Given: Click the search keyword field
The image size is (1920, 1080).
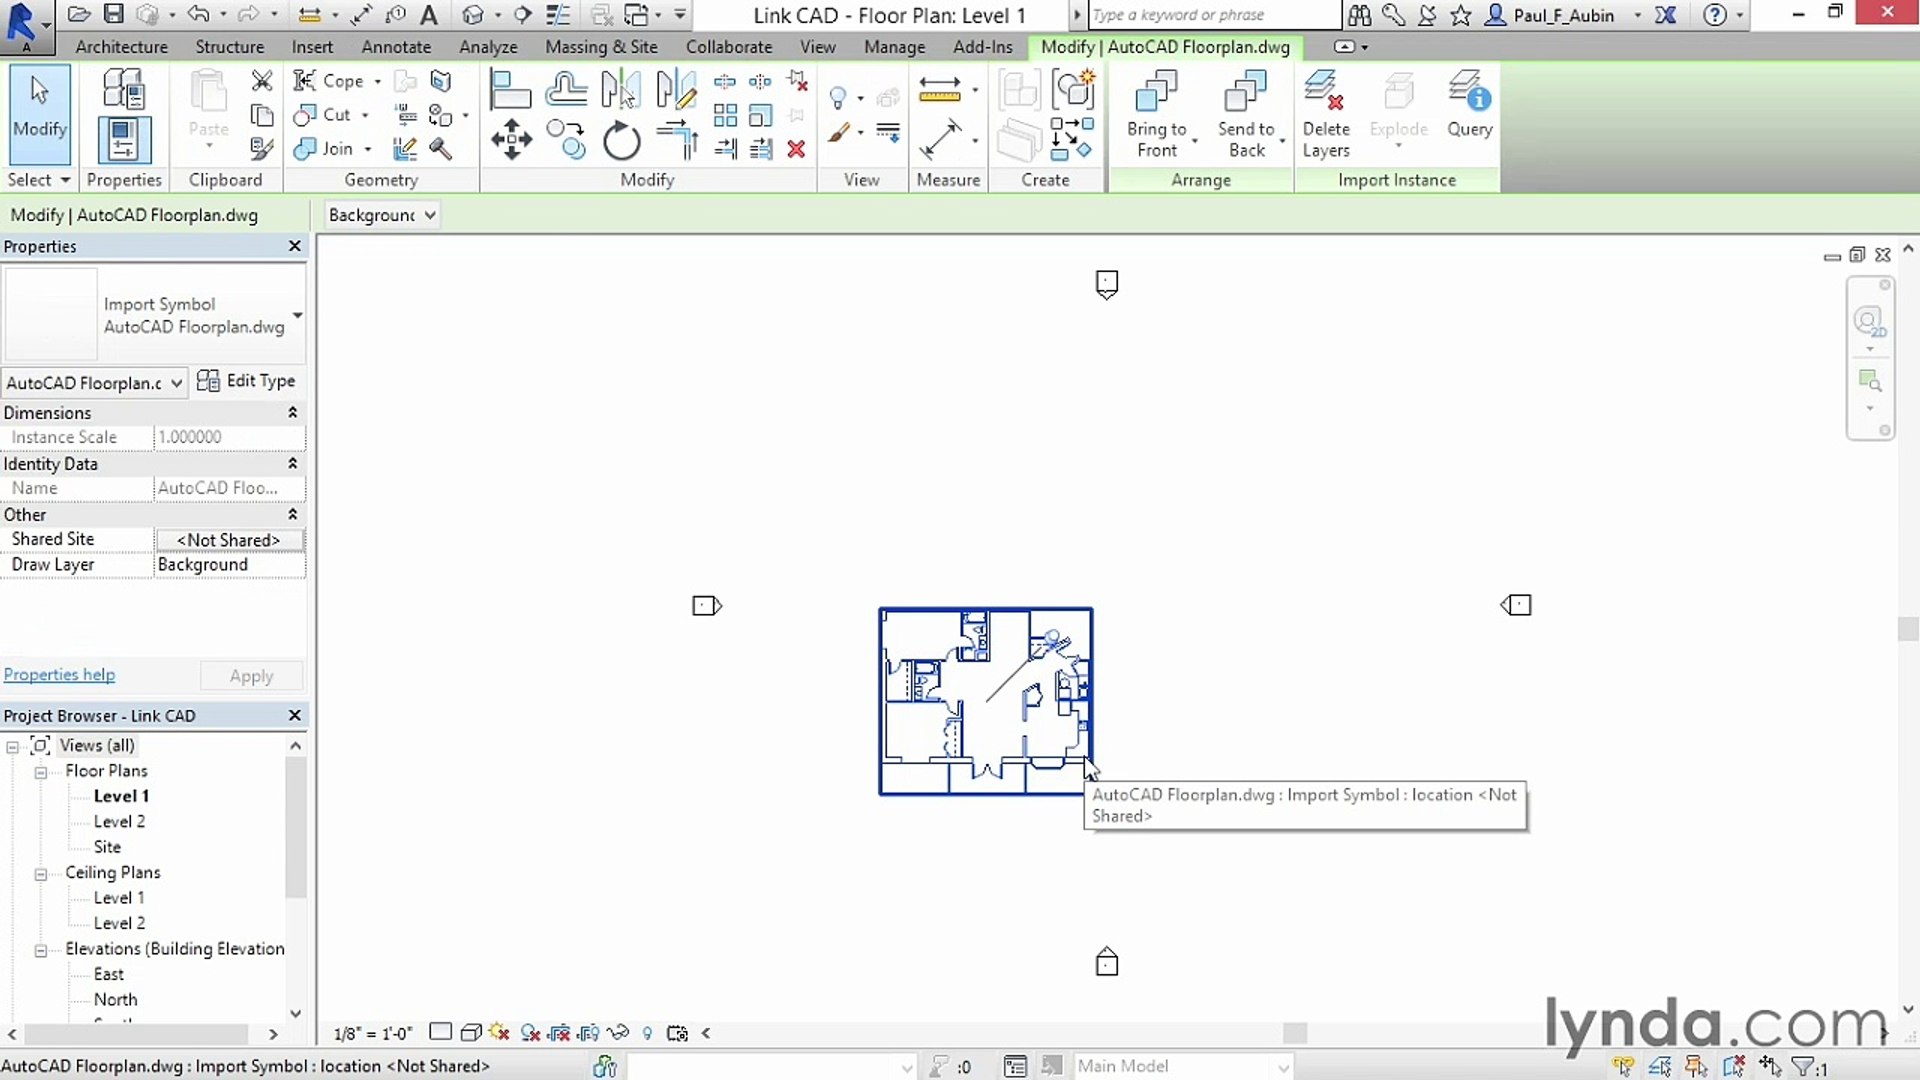Looking at the screenshot, I should (x=1213, y=15).
